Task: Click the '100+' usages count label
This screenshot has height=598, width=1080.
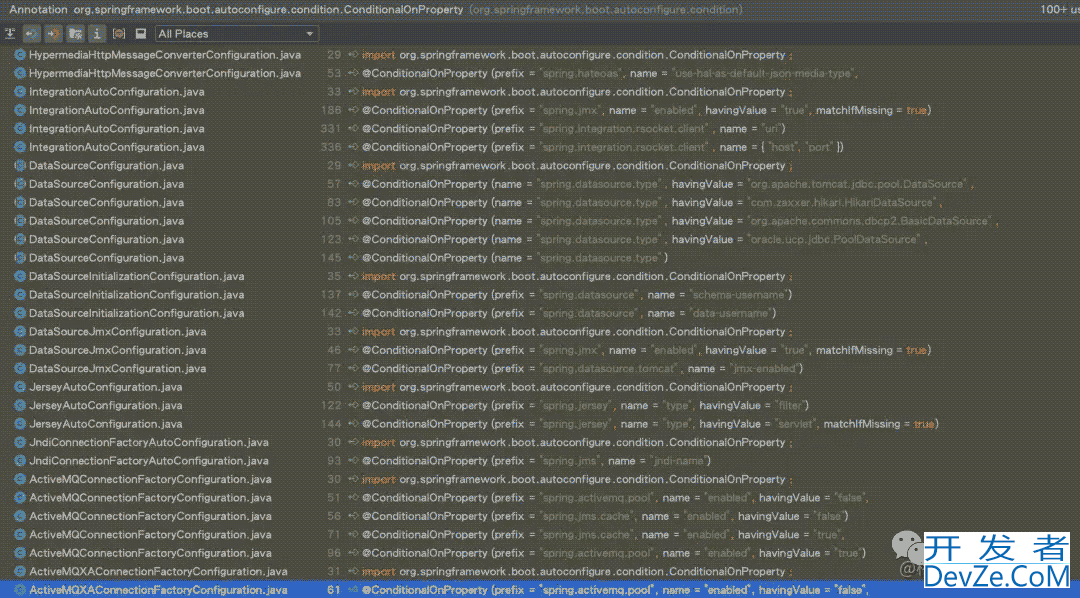Action: pos(1059,9)
